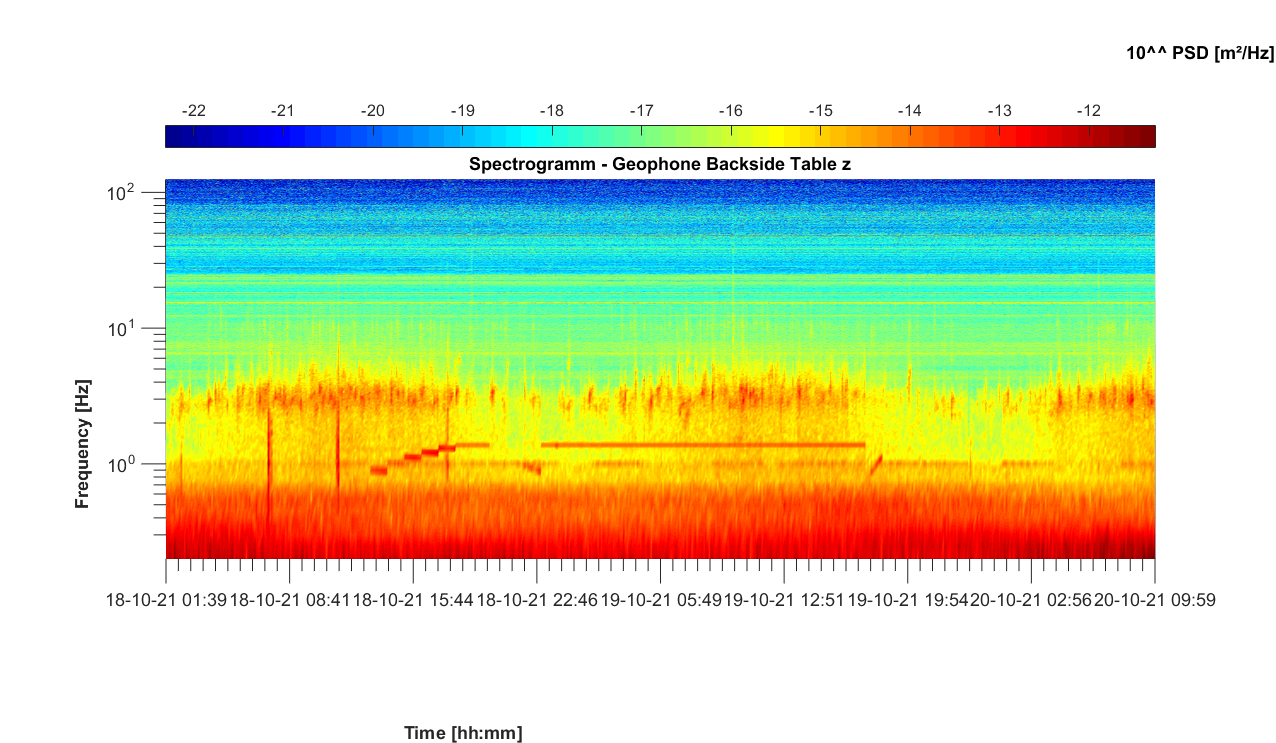Select the time tick label "19-10-21 19:54"
Screen dimensions: 1276x743
909,600
